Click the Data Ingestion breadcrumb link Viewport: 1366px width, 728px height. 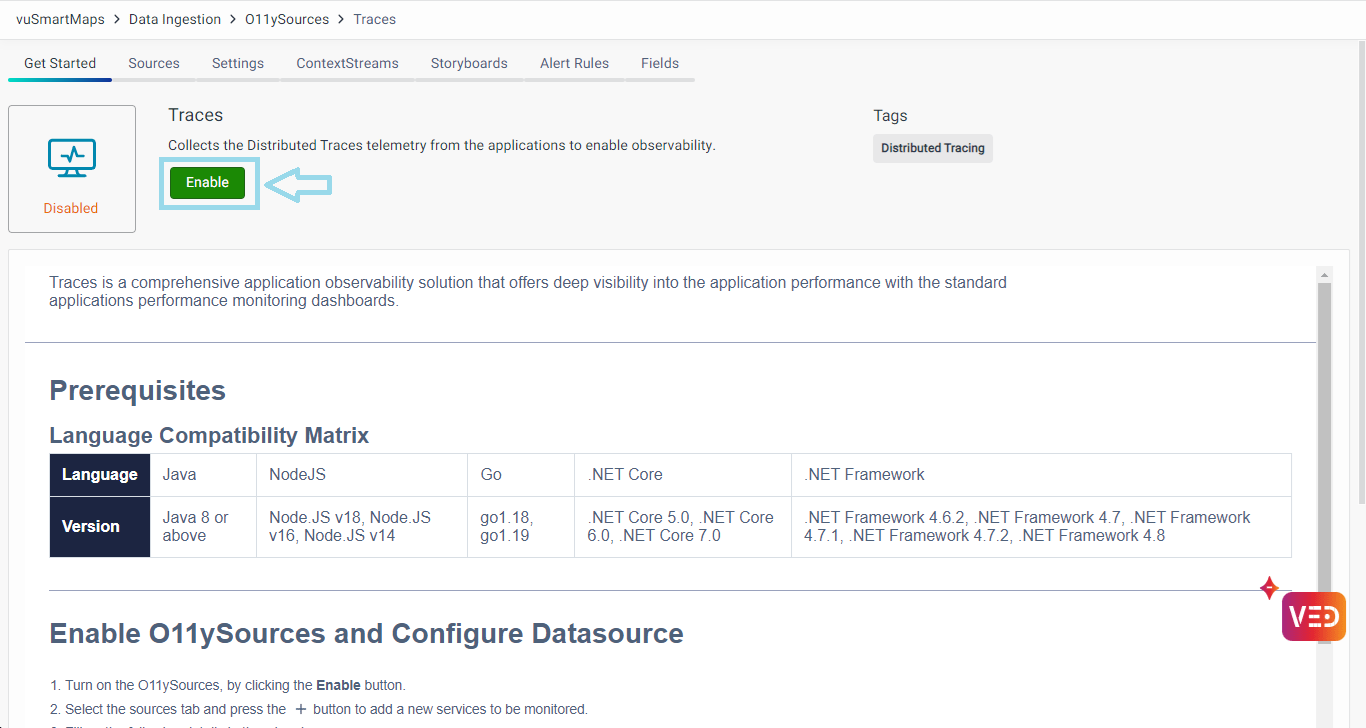coord(175,19)
